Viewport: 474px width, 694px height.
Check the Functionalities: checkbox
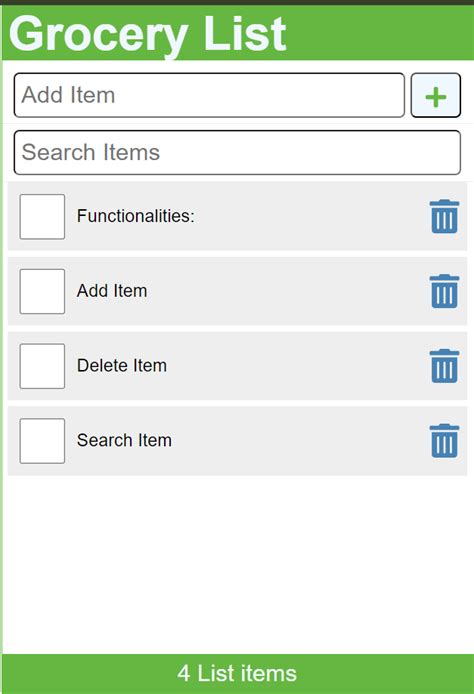[x=42, y=216]
